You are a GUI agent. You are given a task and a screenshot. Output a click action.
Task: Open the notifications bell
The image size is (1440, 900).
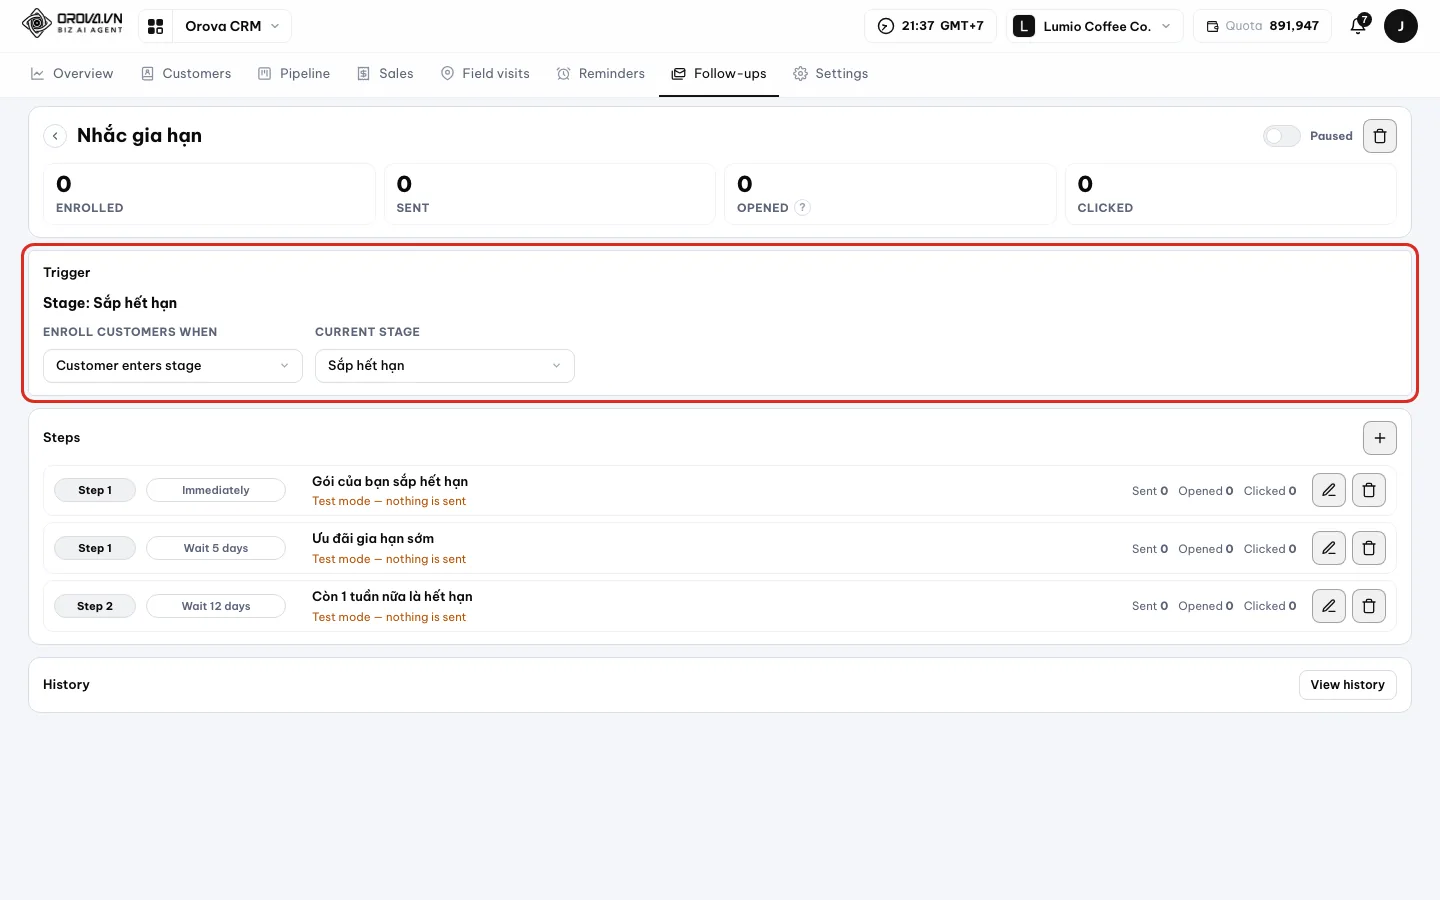[x=1358, y=26]
